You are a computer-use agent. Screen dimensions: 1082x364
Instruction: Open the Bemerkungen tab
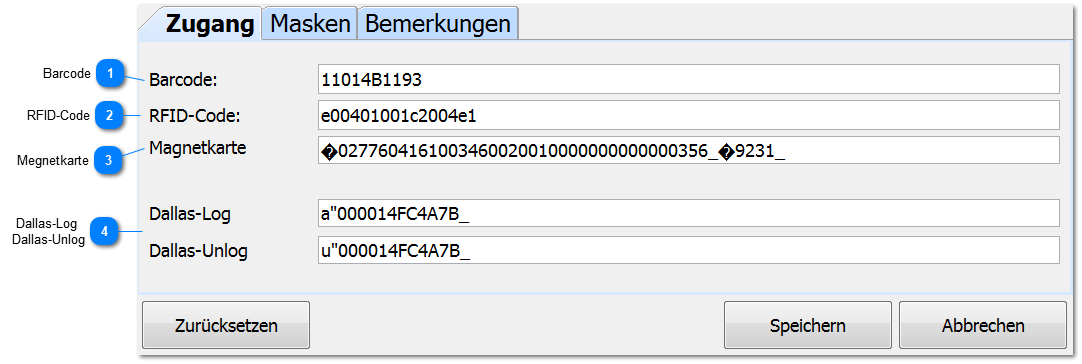point(437,24)
